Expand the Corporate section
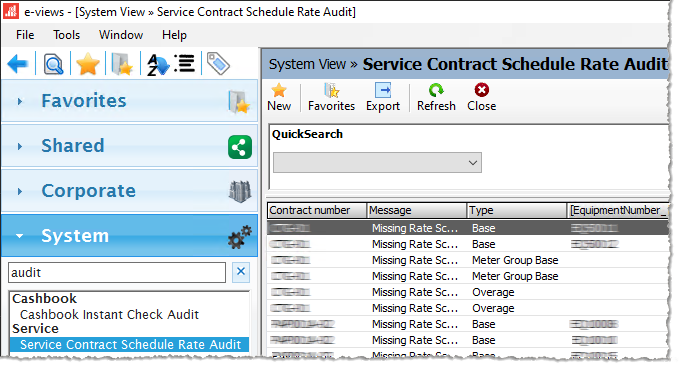 (x=19, y=191)
